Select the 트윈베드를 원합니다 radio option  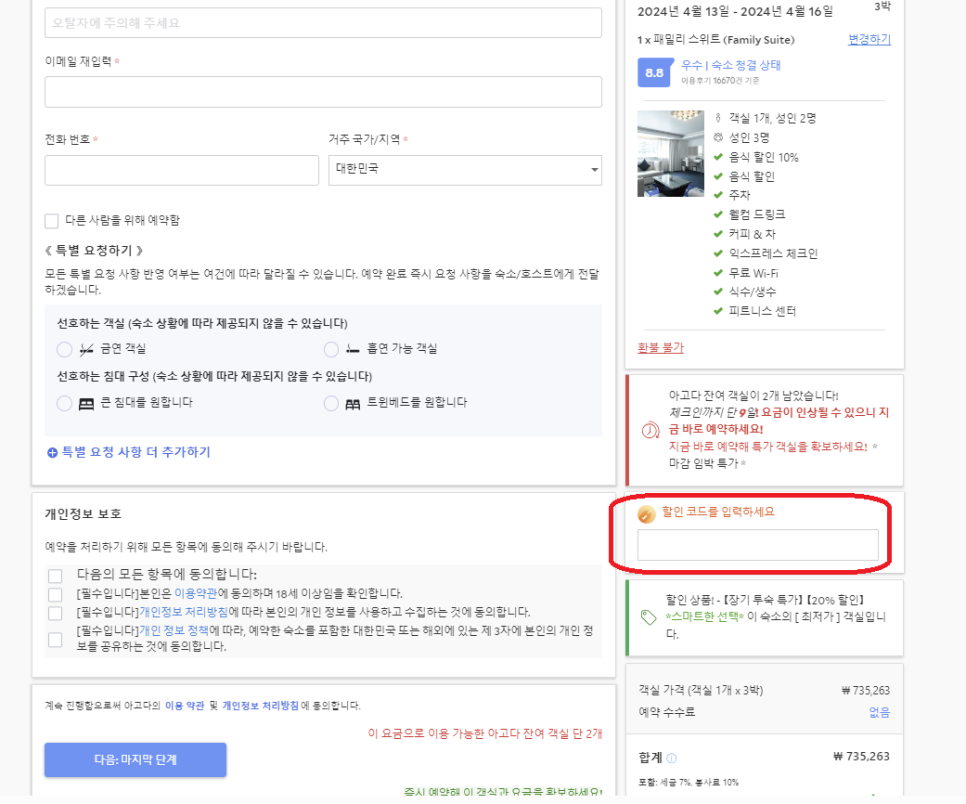click(x=331, y=403)
